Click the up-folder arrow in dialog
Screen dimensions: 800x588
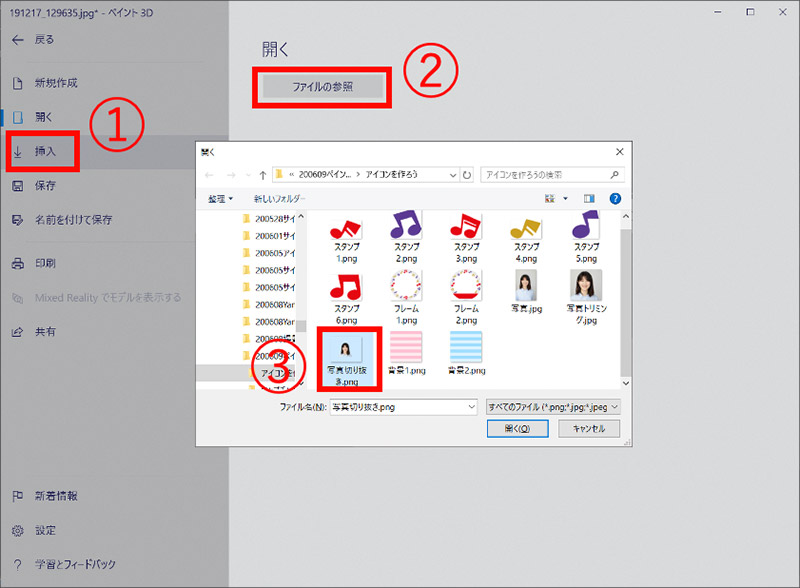coord(262,174)
